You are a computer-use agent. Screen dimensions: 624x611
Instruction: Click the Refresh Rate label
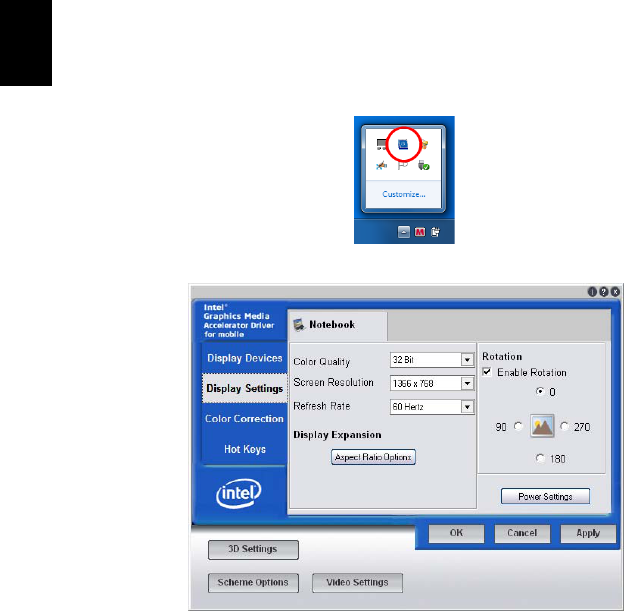click(x=322, y=406)
